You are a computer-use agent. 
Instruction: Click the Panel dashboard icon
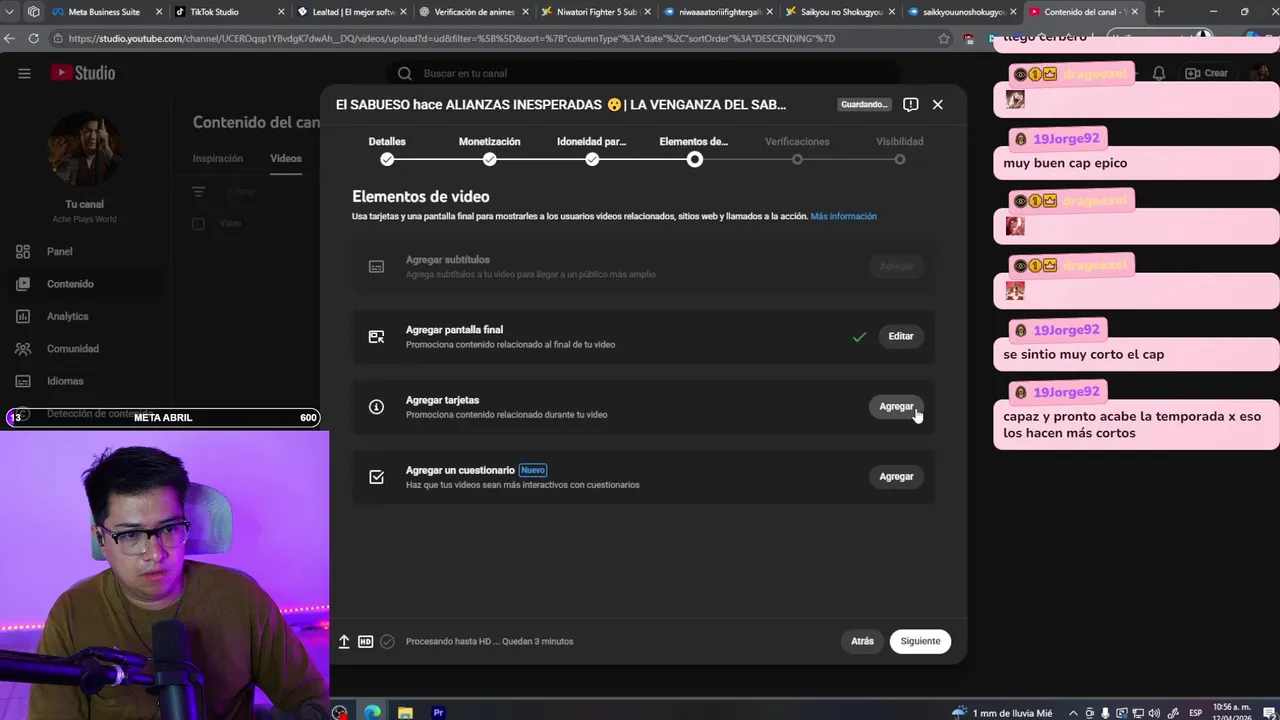(x=23, y=252)
